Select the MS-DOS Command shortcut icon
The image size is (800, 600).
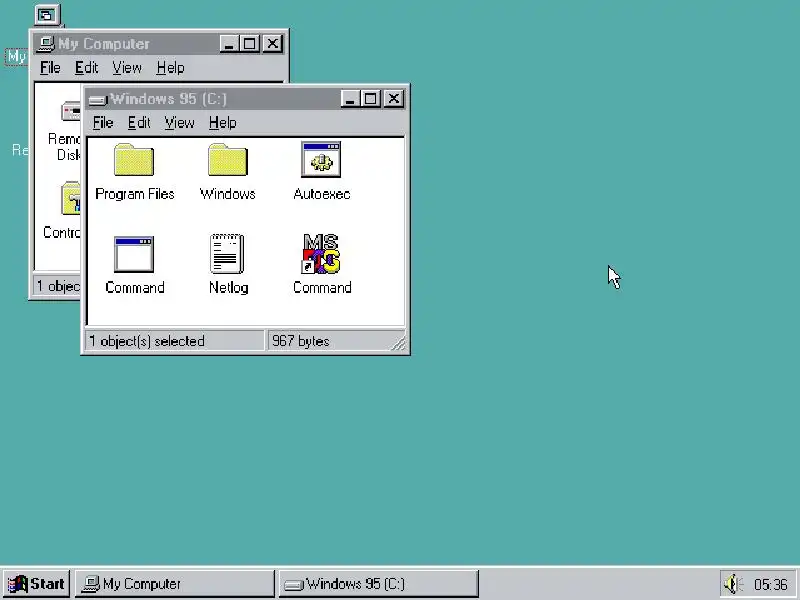[x=321, y=254]
